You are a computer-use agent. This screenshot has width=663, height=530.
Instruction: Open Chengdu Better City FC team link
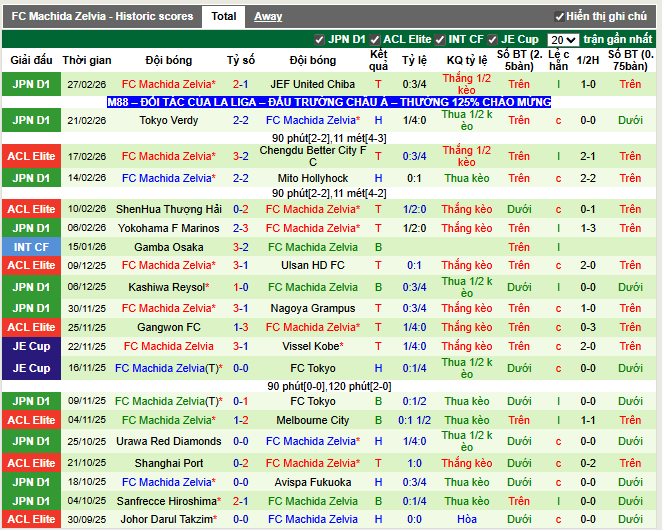click(312, 156)
